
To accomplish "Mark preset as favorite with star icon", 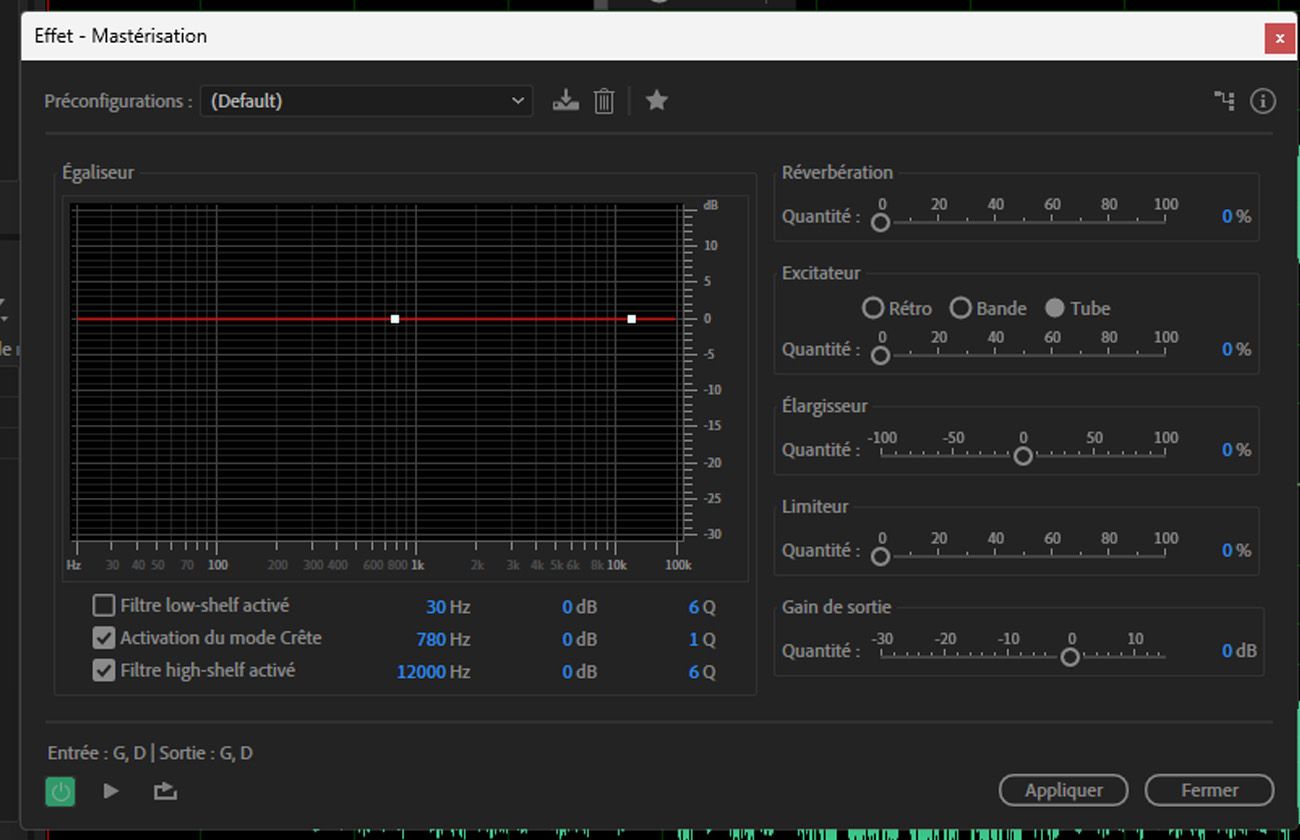I will (x=657, y=100).
